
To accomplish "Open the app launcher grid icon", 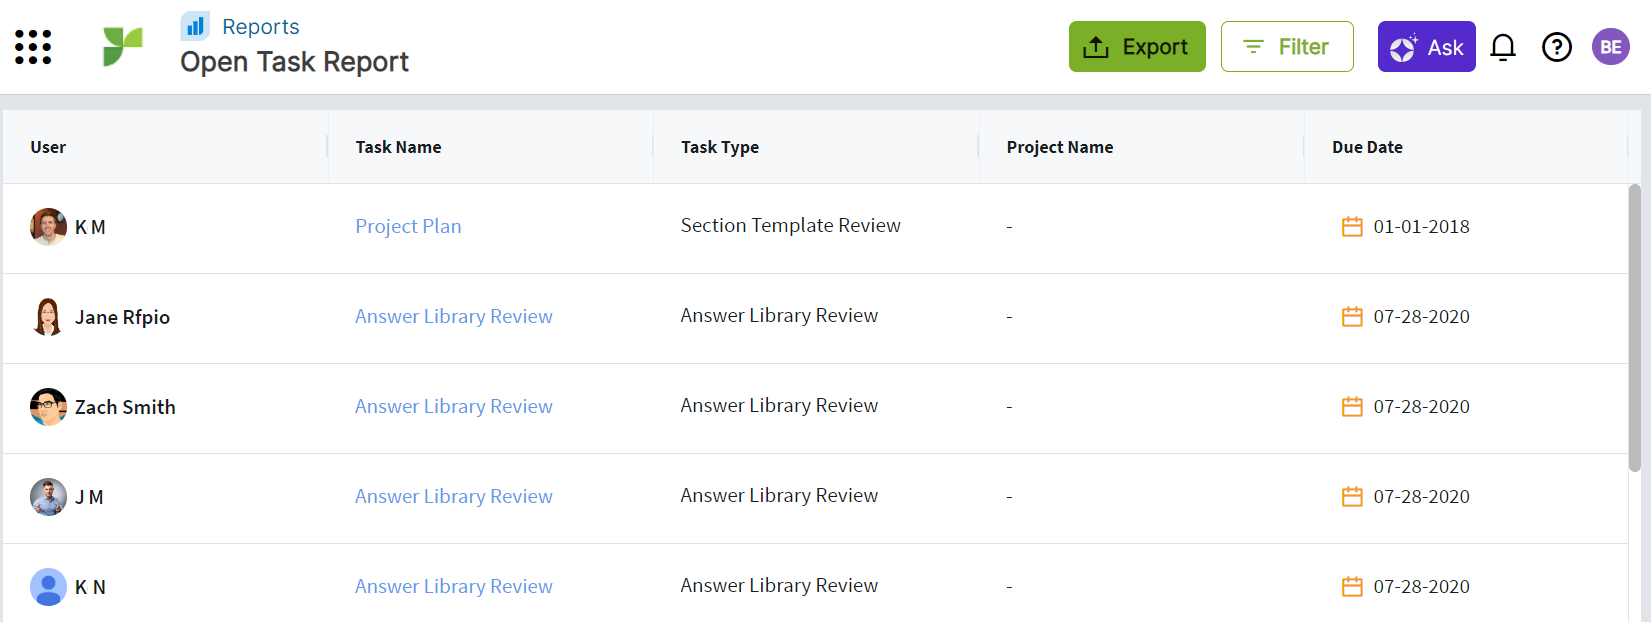I will 33,47.
